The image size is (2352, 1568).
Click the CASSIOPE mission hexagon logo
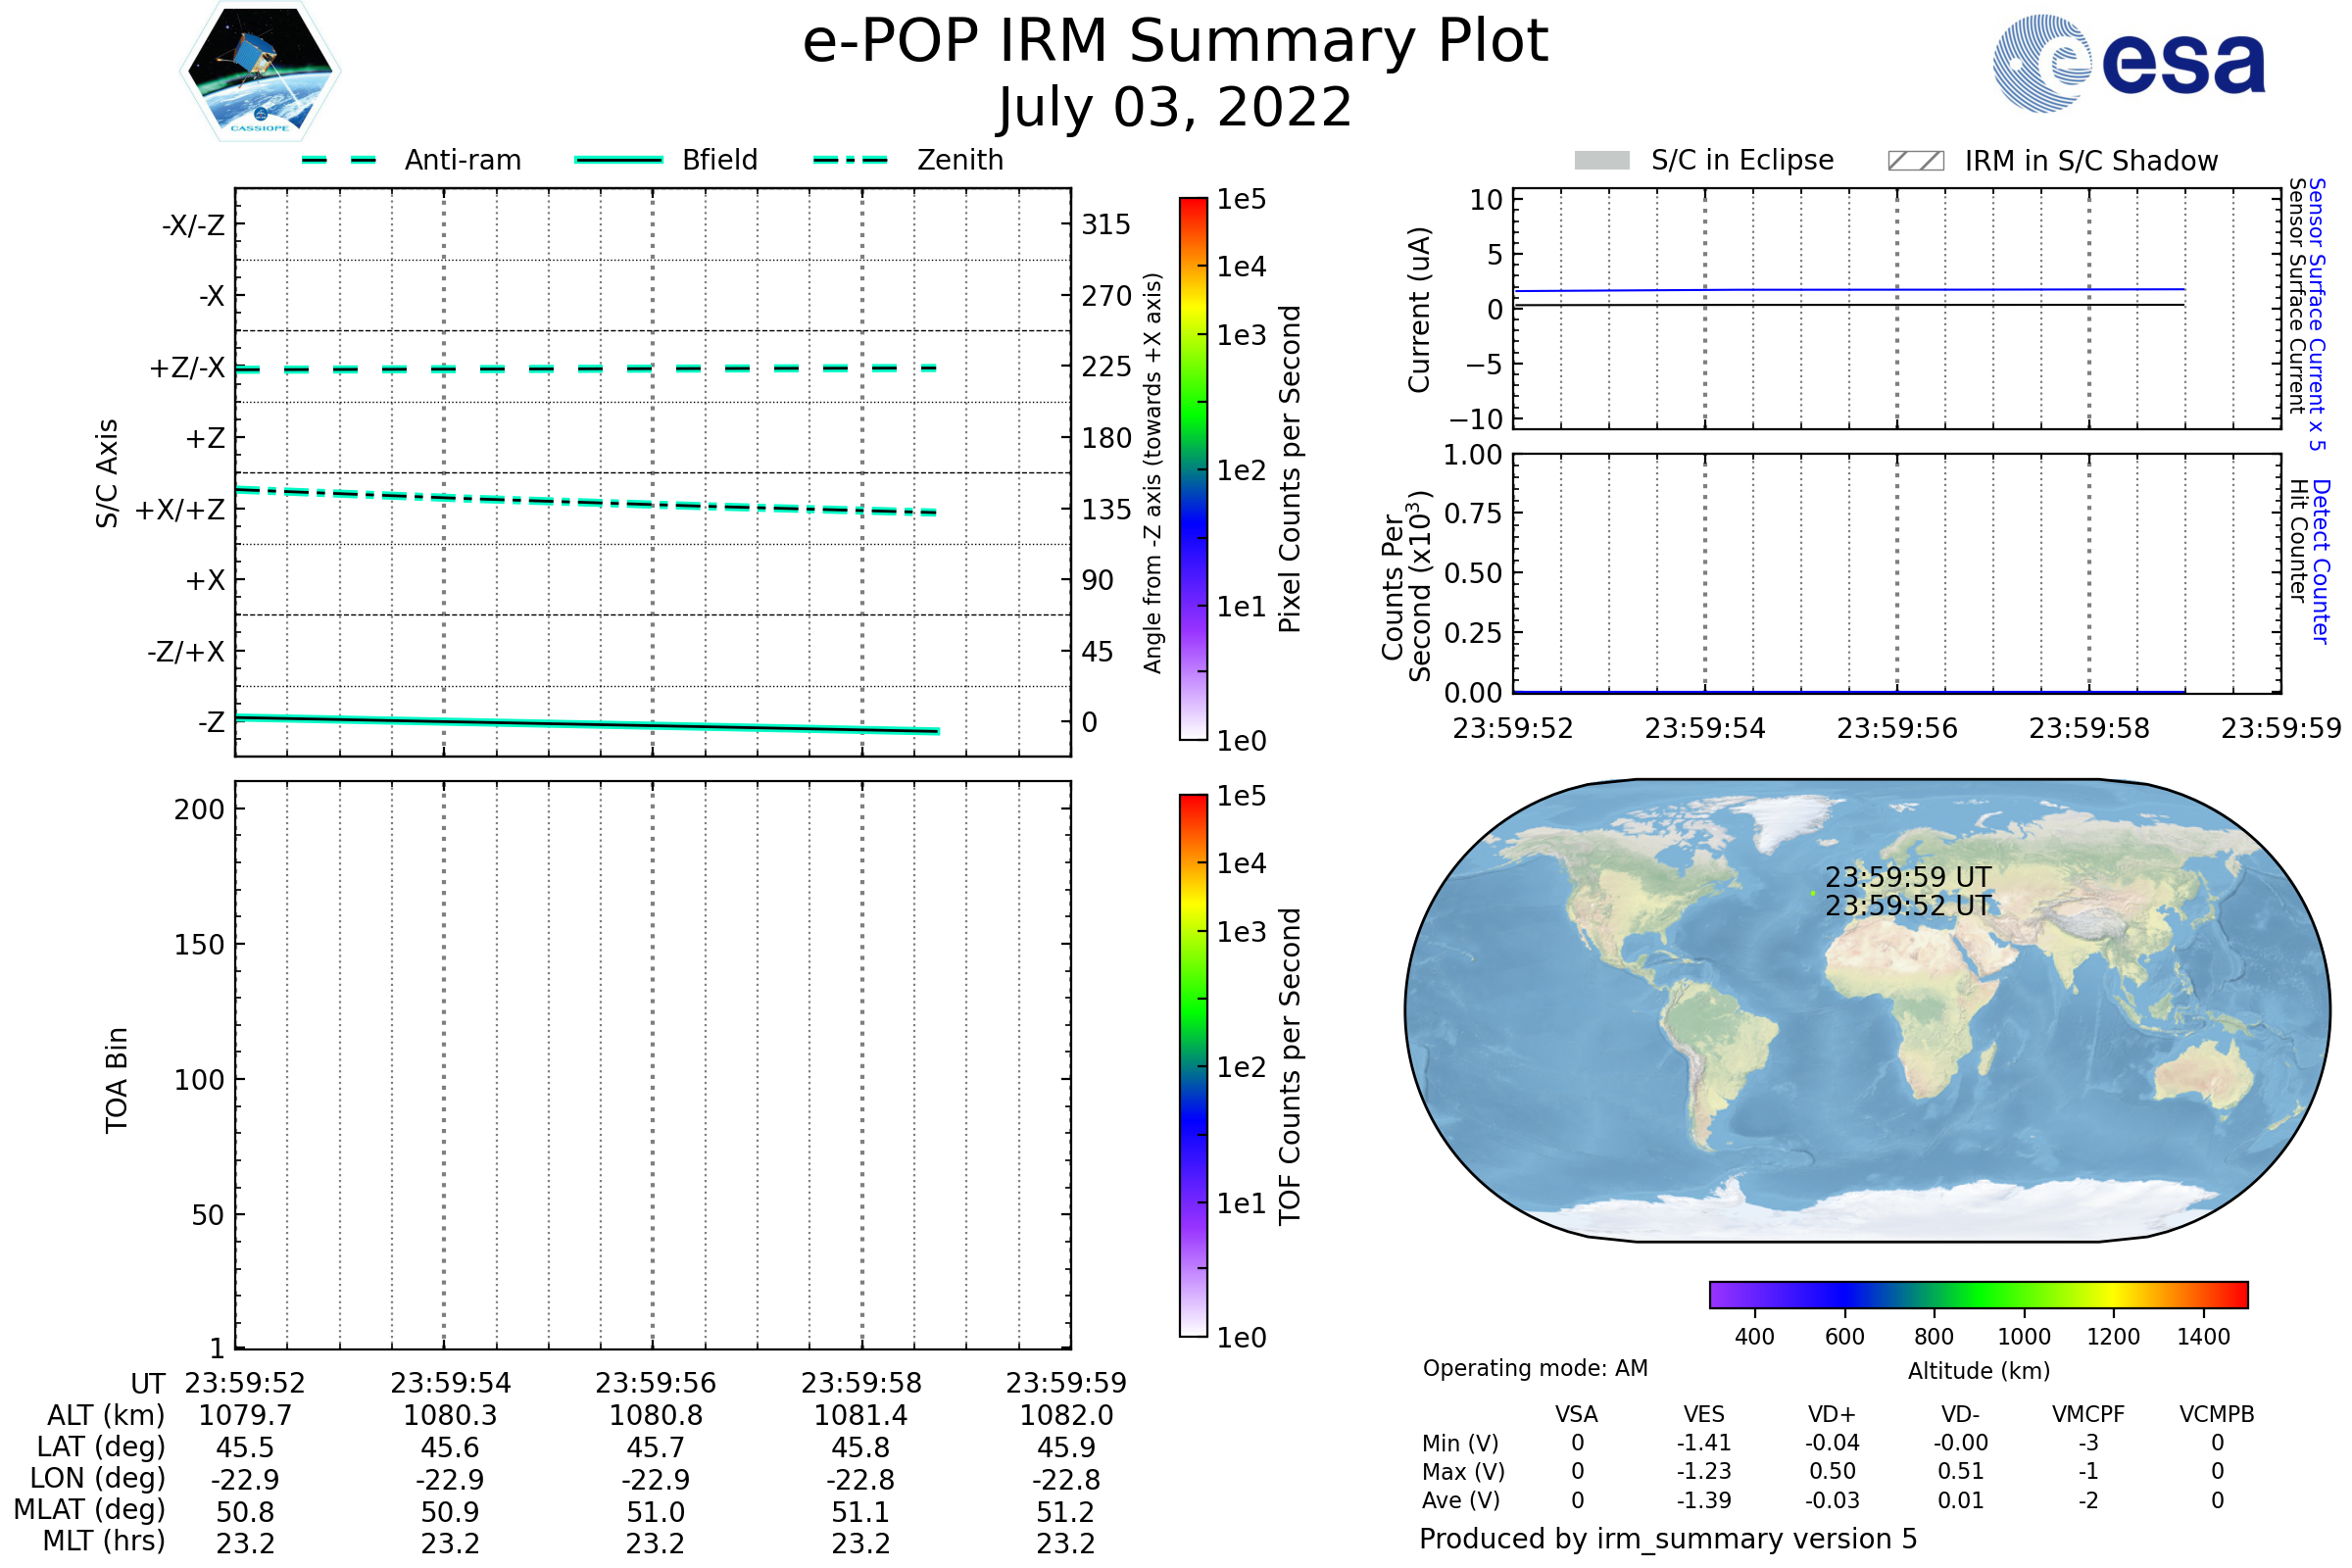tap(260, 72)
